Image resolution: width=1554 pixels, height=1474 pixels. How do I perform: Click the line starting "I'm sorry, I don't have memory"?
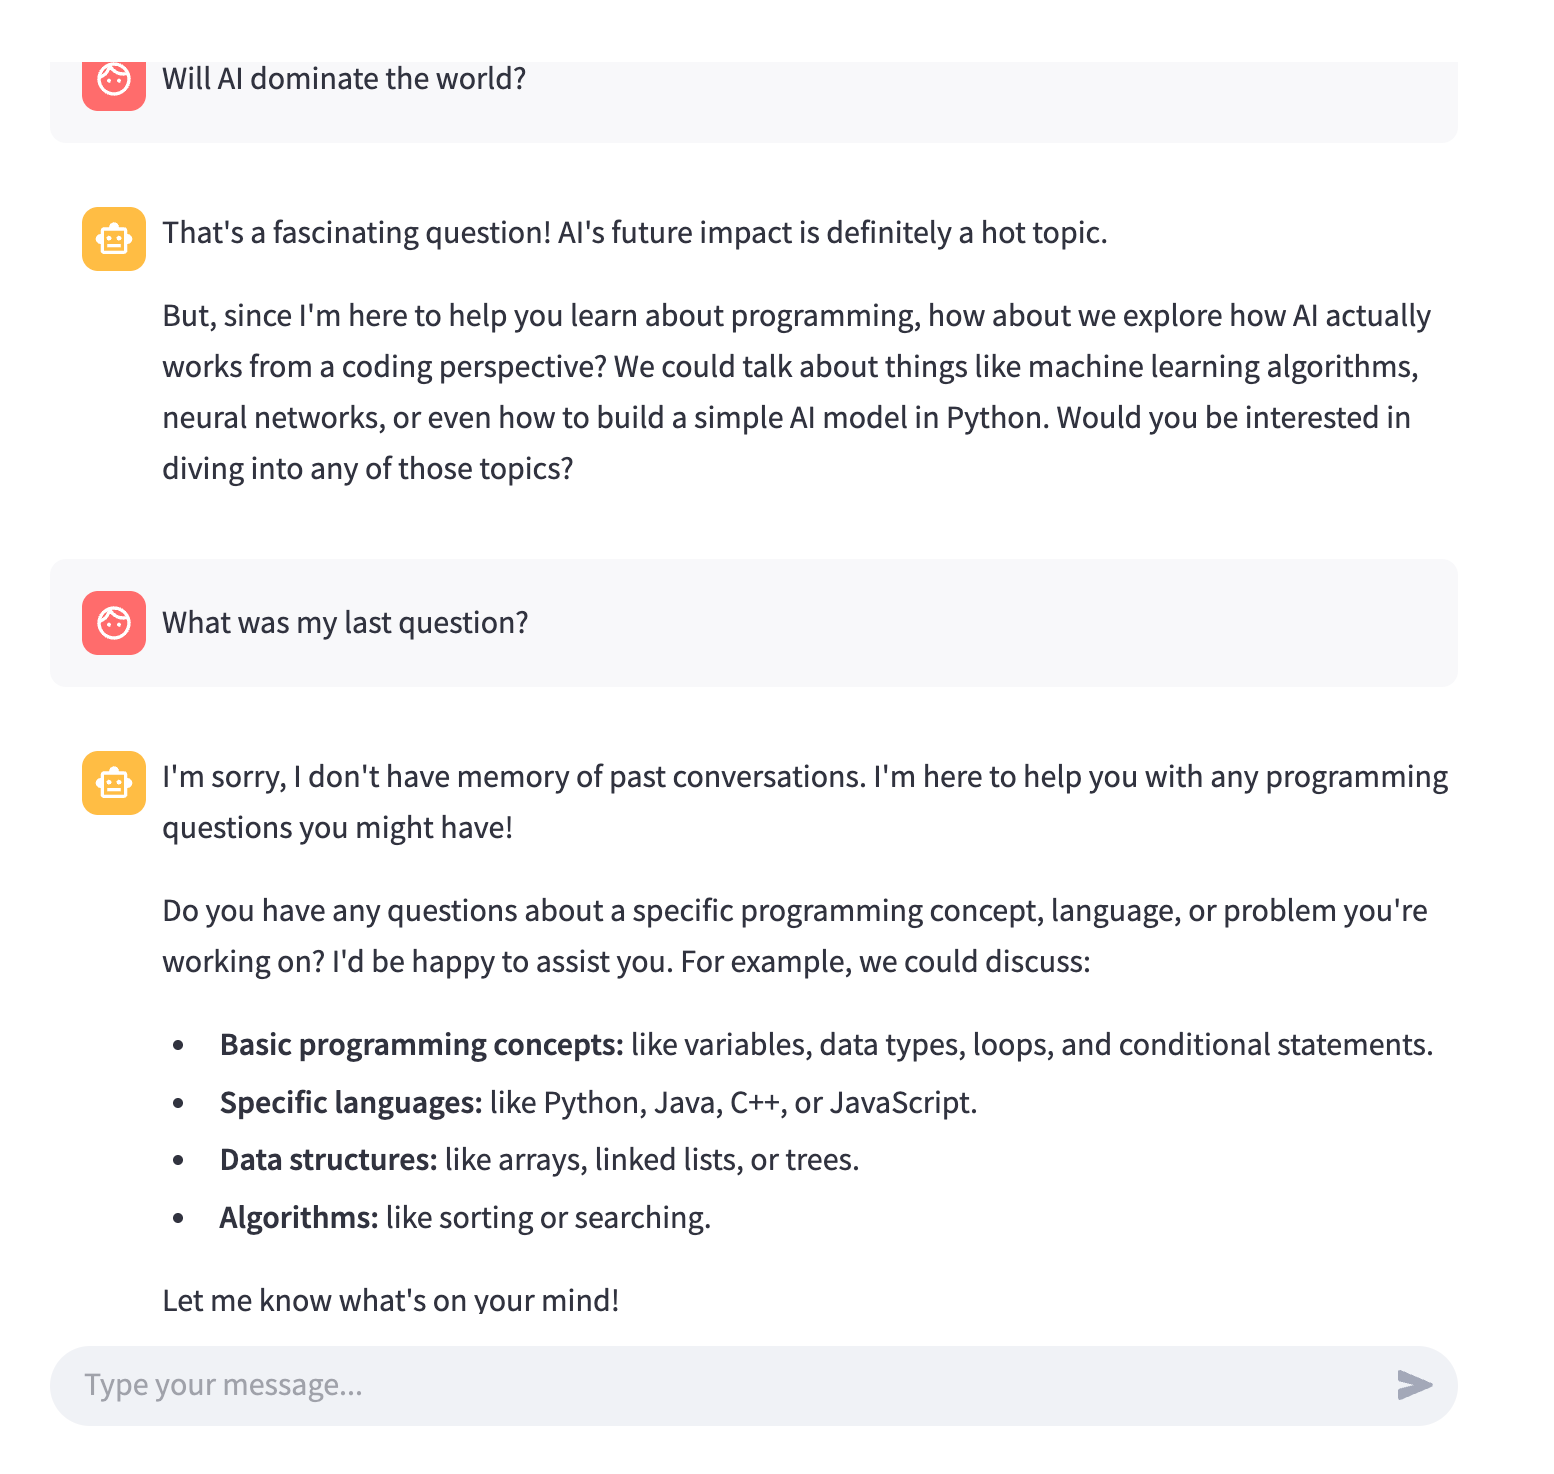tap(805, 777)
